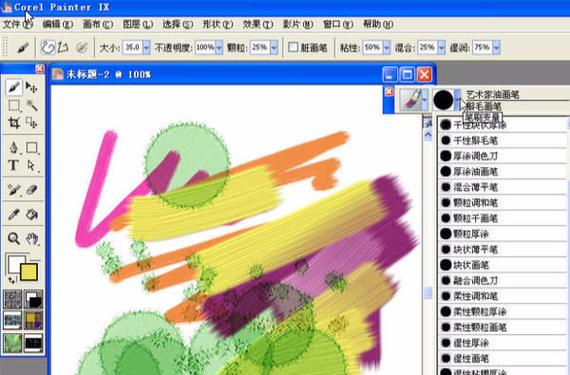570x375 pixels.
Task: Select the Brush tool in toolbox
Action: click(14, 87)
